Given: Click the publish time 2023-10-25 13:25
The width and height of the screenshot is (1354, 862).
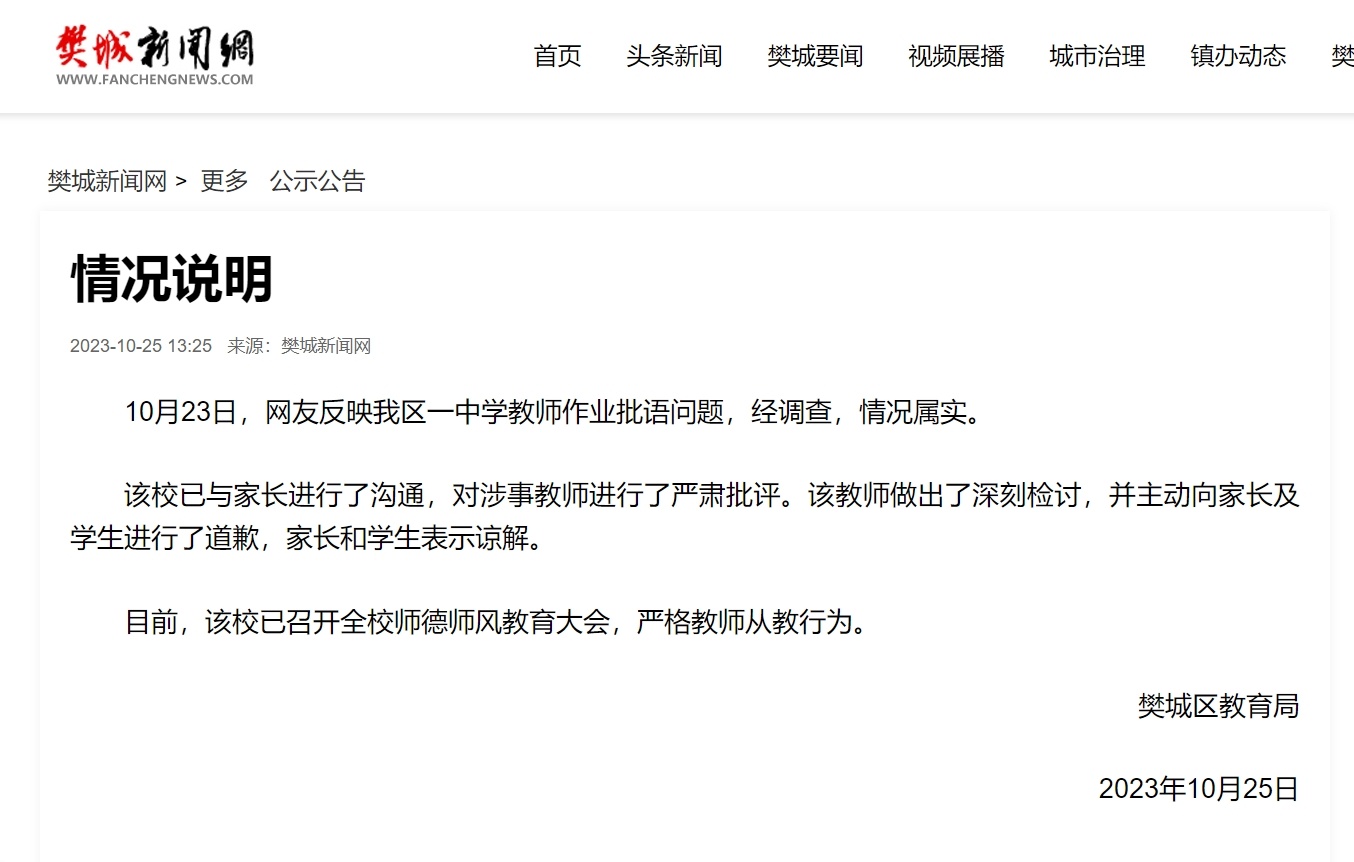Looking at the screenshot, I should (x=141, y=346).
